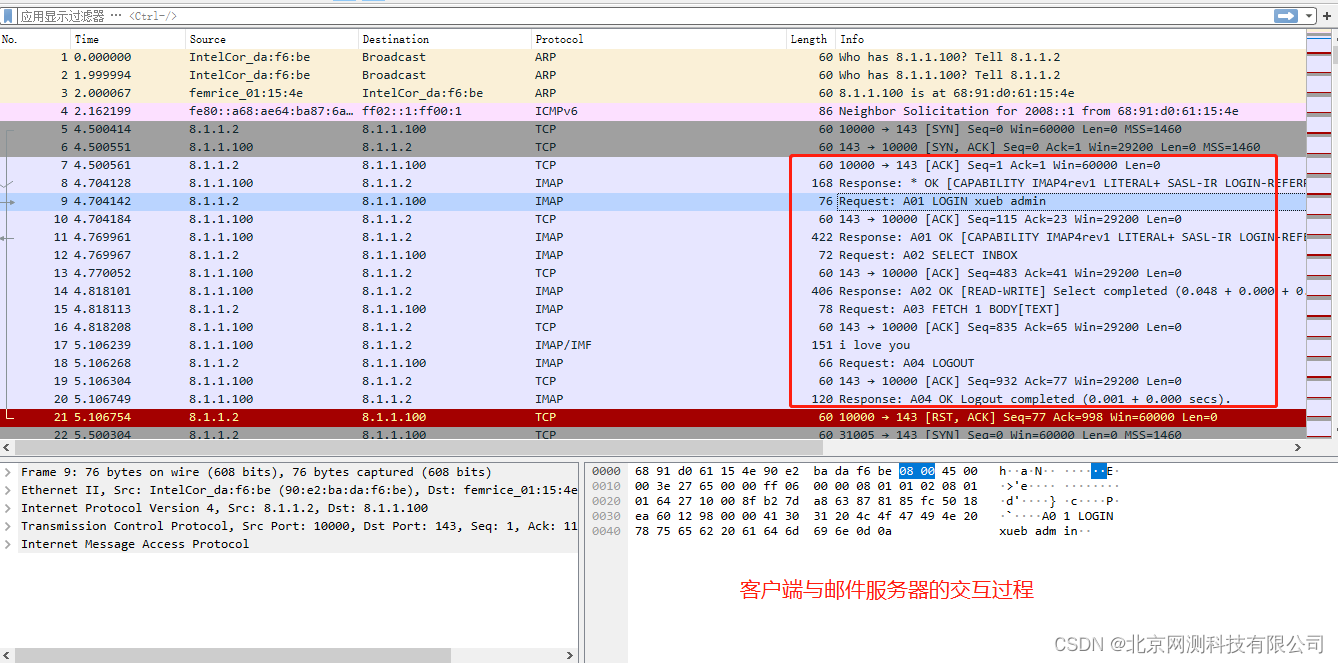Screen dimensions: 1338x663
Task: Select packet 22 TCP 31005 SYN row
Action: (x=653, y=434)
